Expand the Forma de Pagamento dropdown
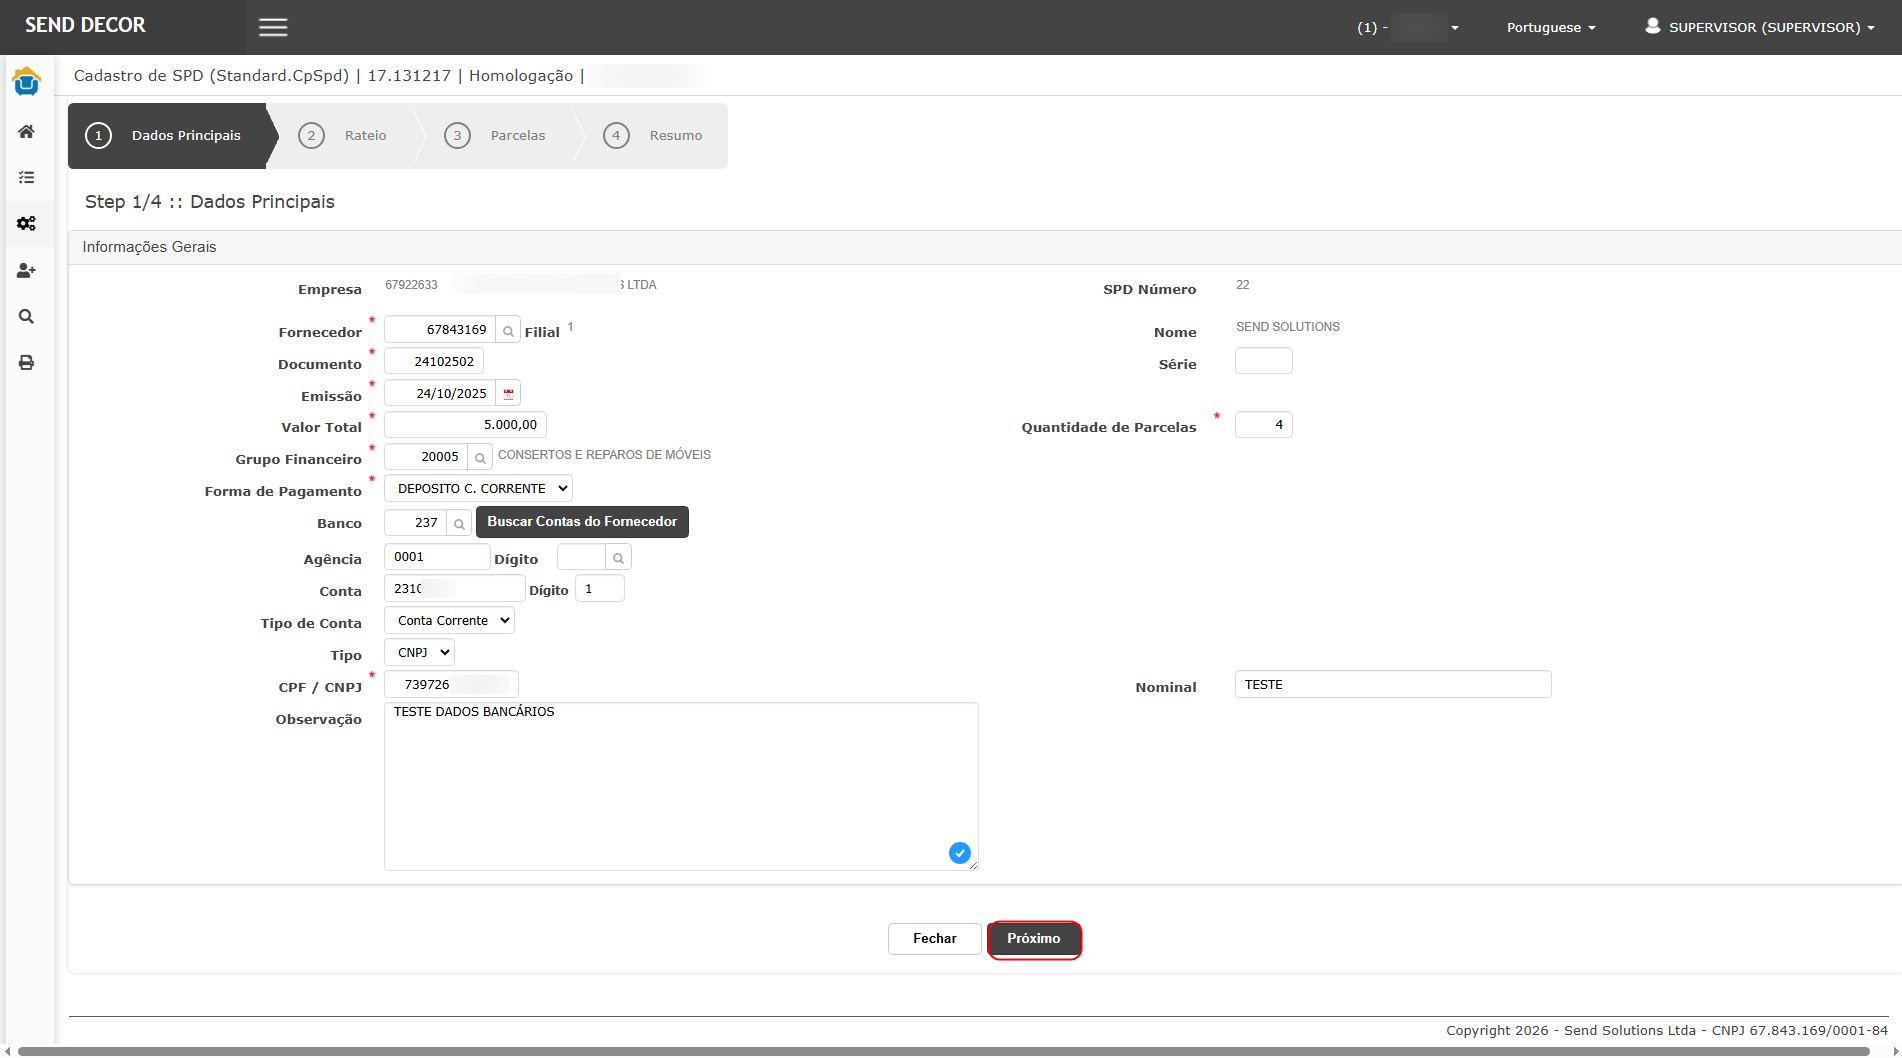 (x=479, y=489)
